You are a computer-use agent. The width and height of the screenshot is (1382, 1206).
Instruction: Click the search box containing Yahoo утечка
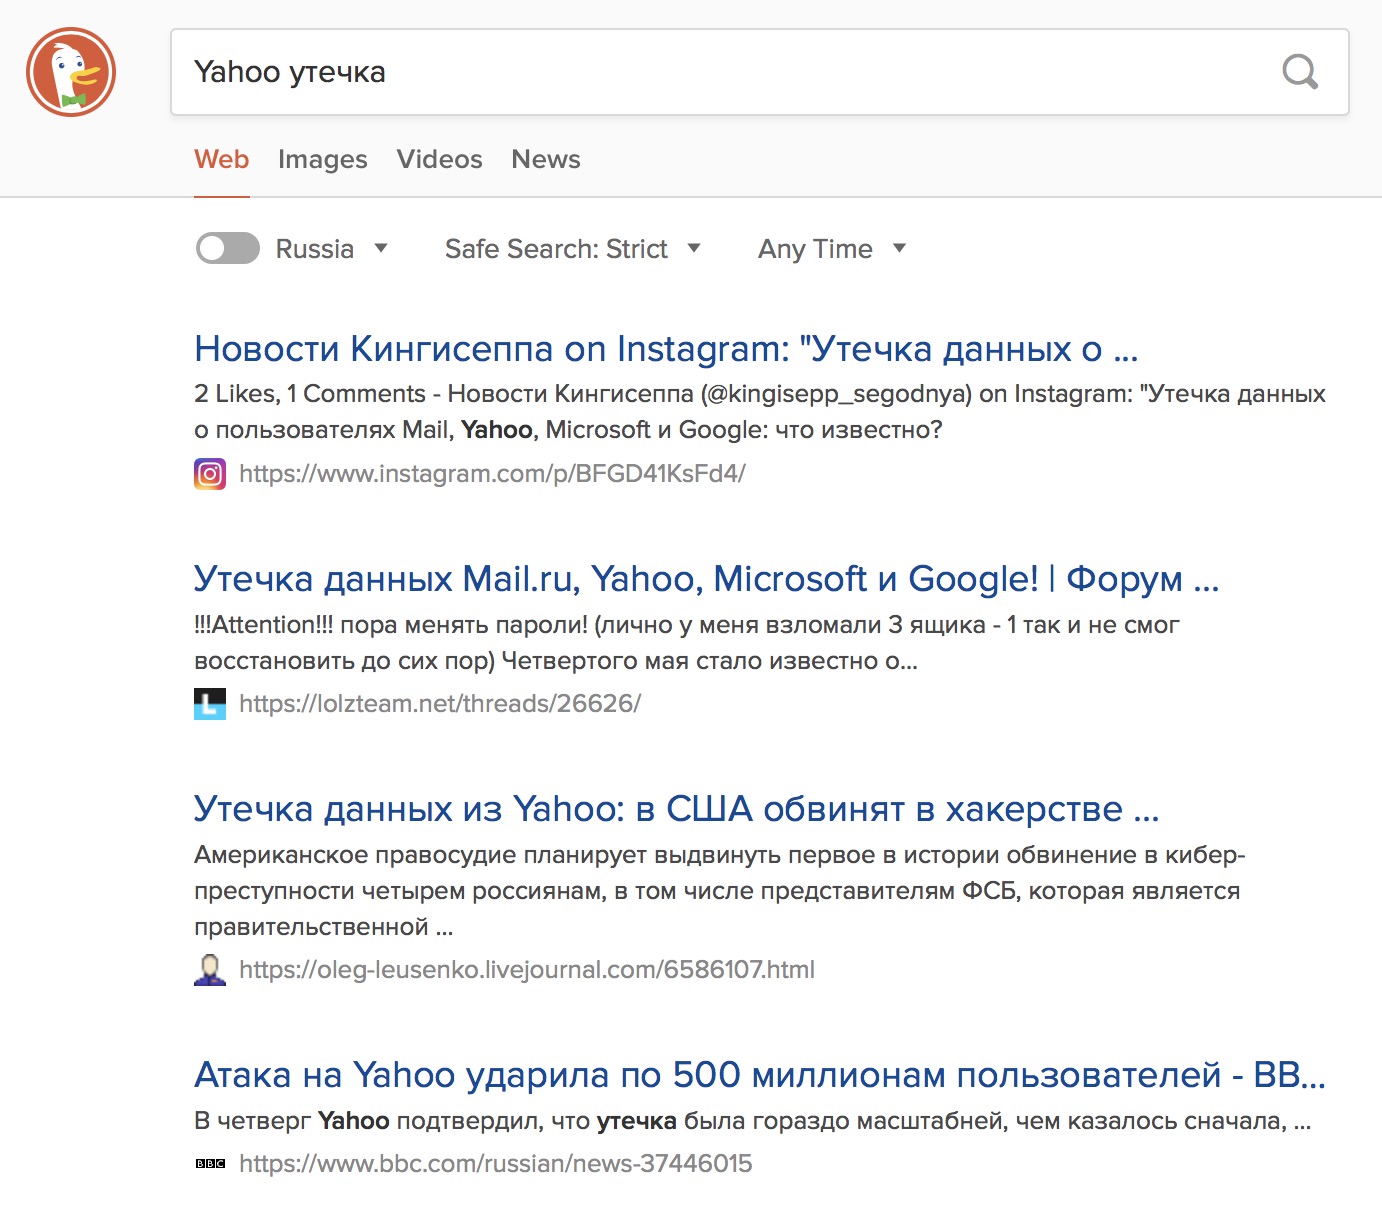coord(720,72)
